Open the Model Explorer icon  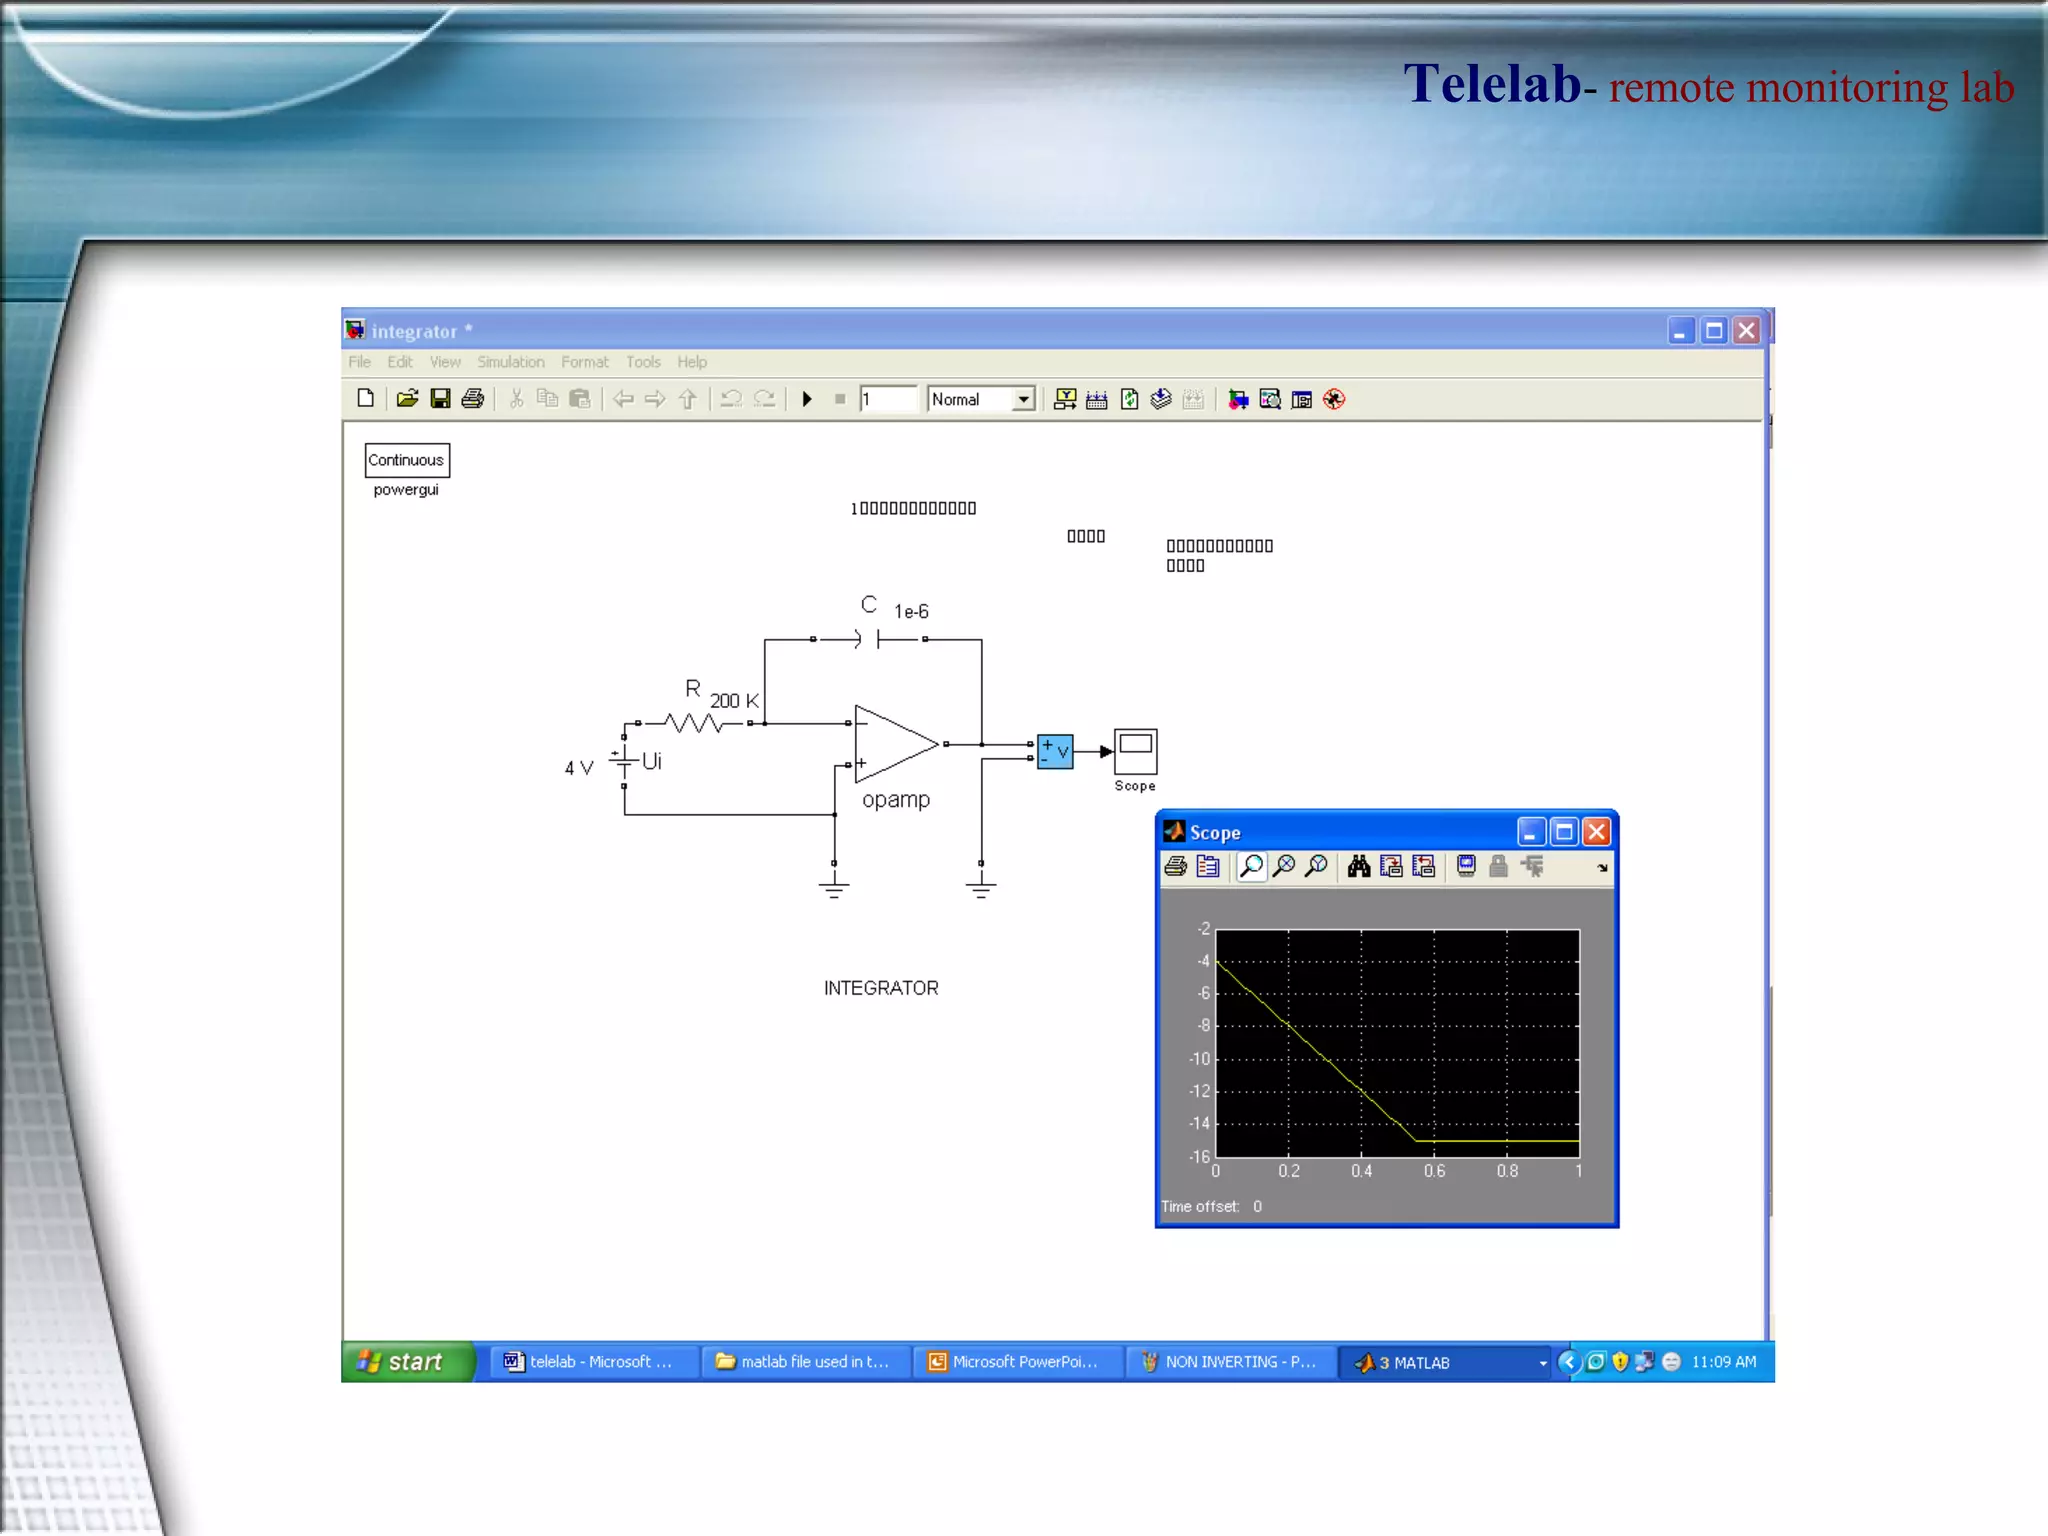(1270, 399)
